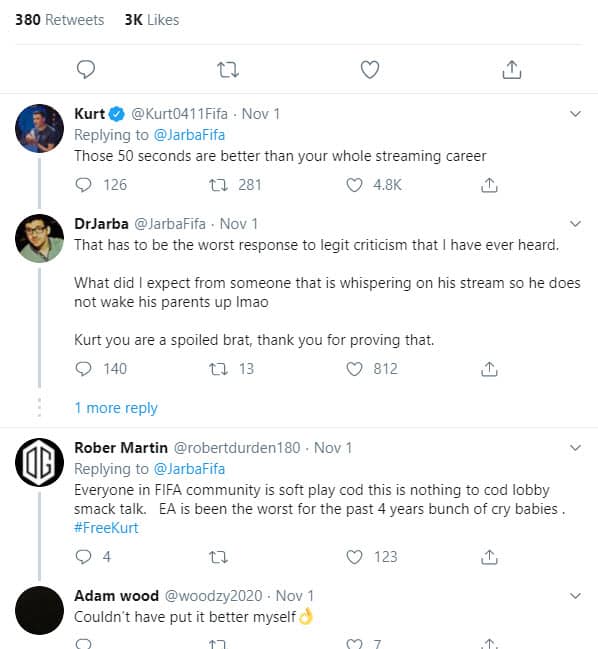Like DrJarba's tweet with 812 likes

coord(354,369)
